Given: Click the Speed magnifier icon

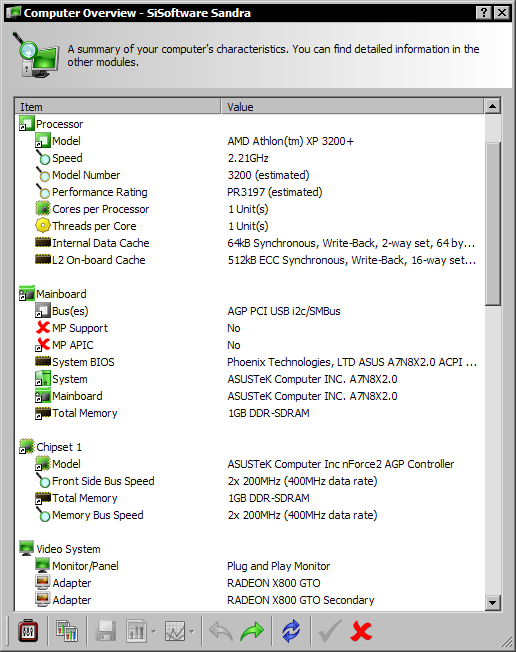Looking at the screenshot, I should point(42,158).
